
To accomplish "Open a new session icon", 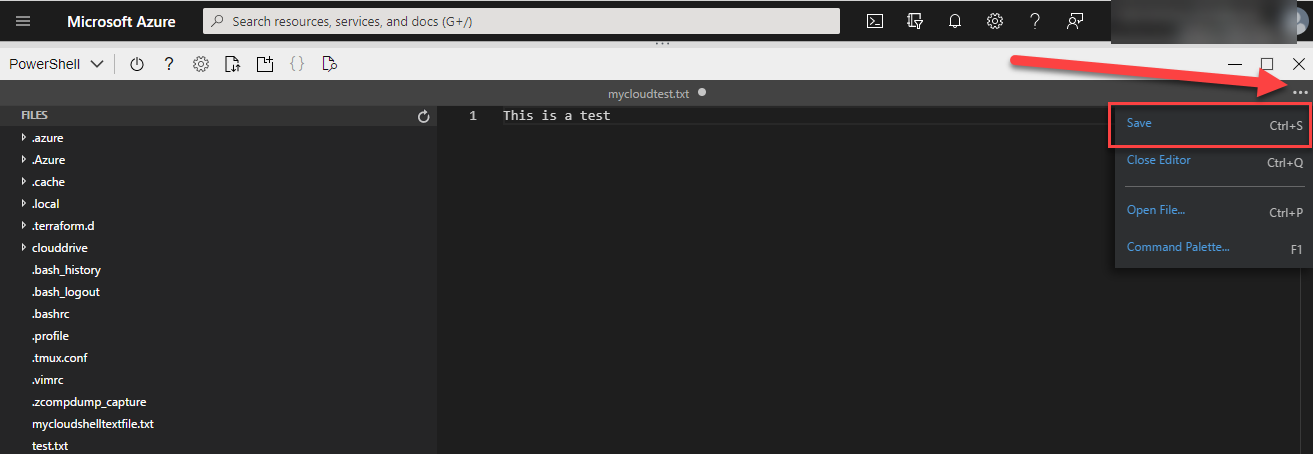I will [265, 64].
